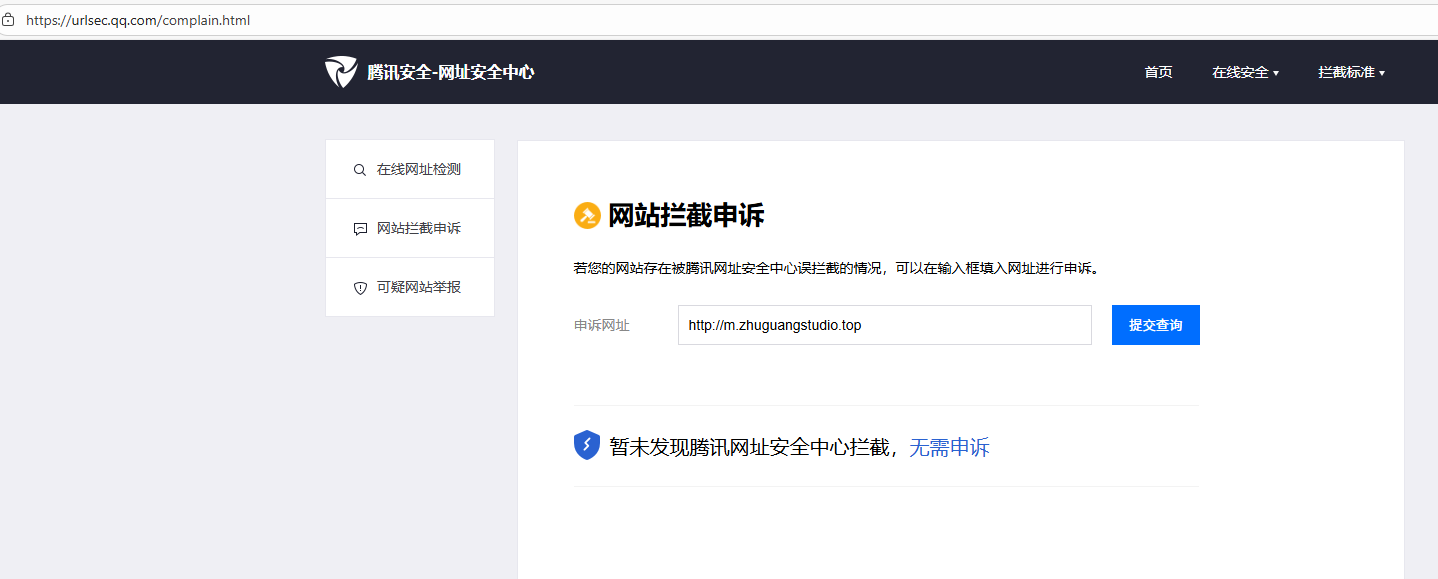Image resolution: width=1438 pixels, height=579 pixels.
Task: Click the 申诉网址 field label
Action: coord(602,325)
